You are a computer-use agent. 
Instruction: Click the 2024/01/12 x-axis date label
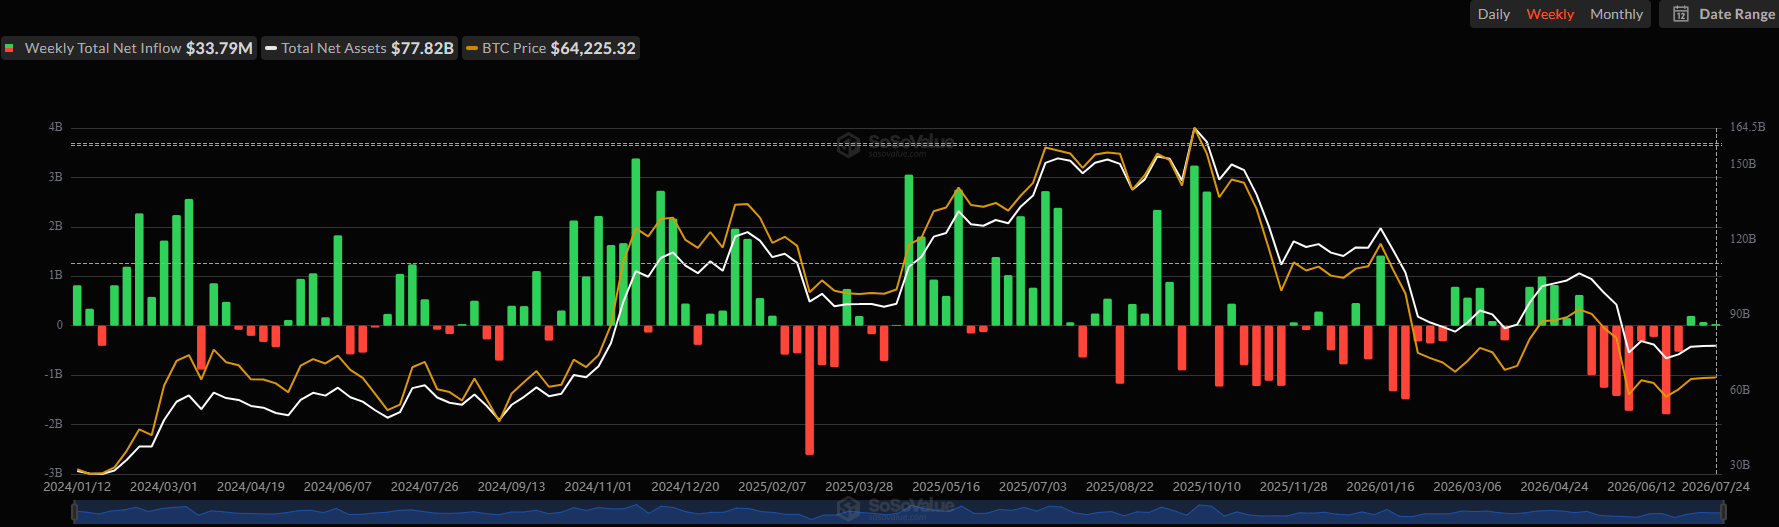click(77, 487)
